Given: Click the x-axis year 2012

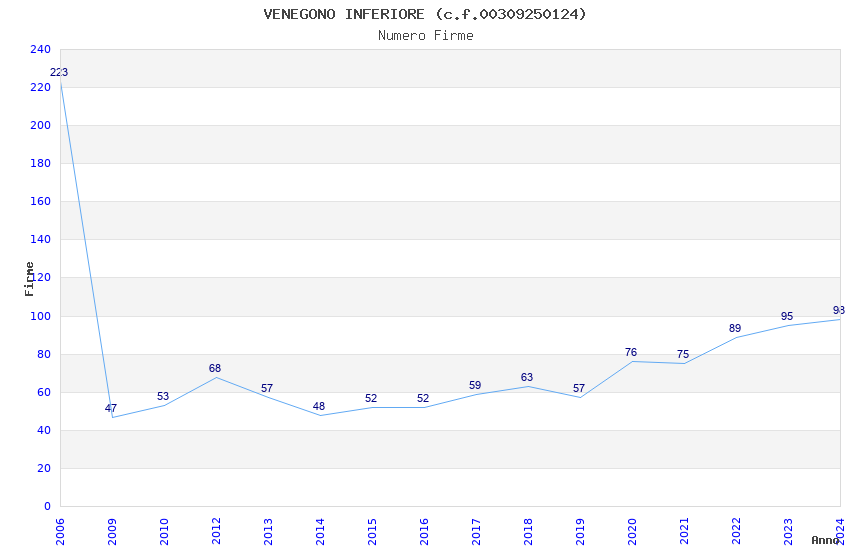Looking at the screenshot, I should (216, 532).
